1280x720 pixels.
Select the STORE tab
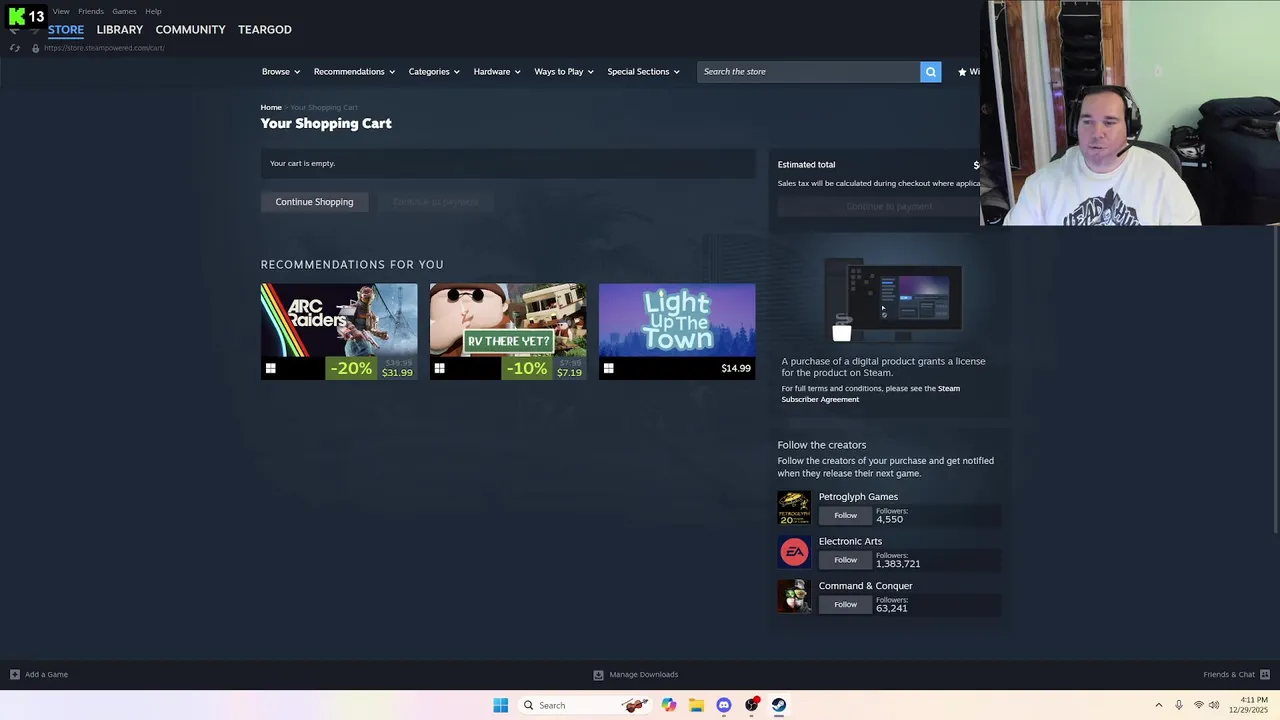[66, 30]
